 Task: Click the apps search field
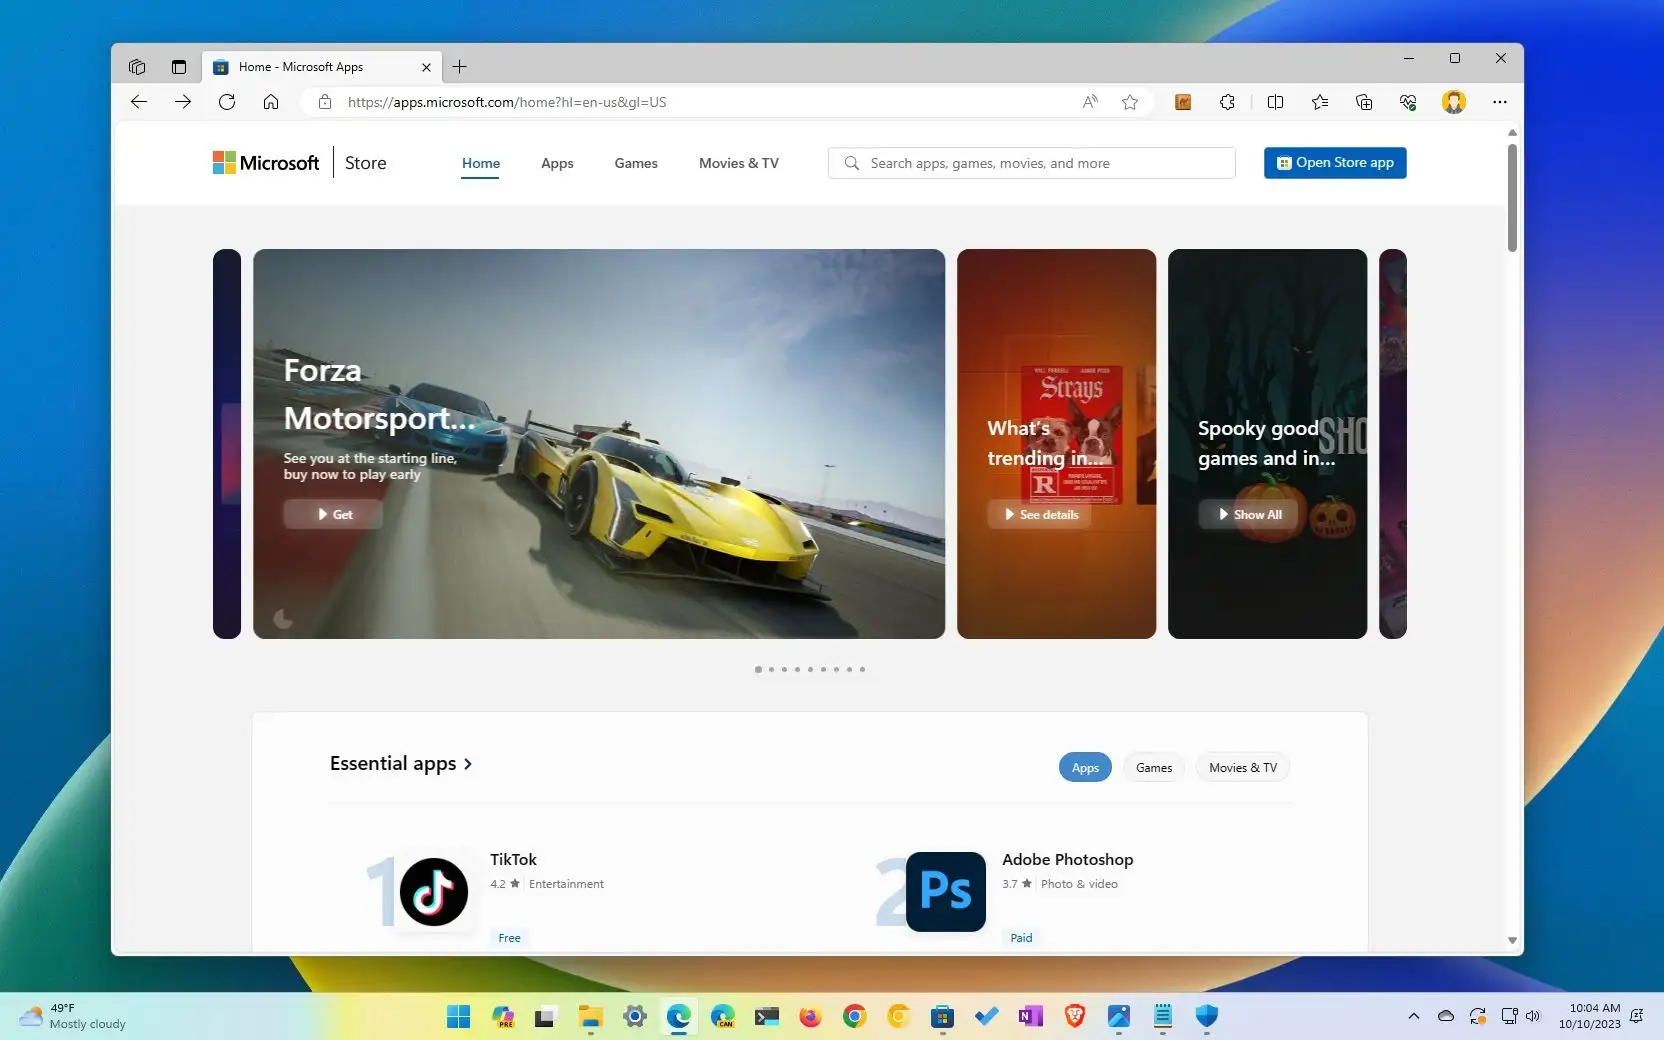point(1031,162)
